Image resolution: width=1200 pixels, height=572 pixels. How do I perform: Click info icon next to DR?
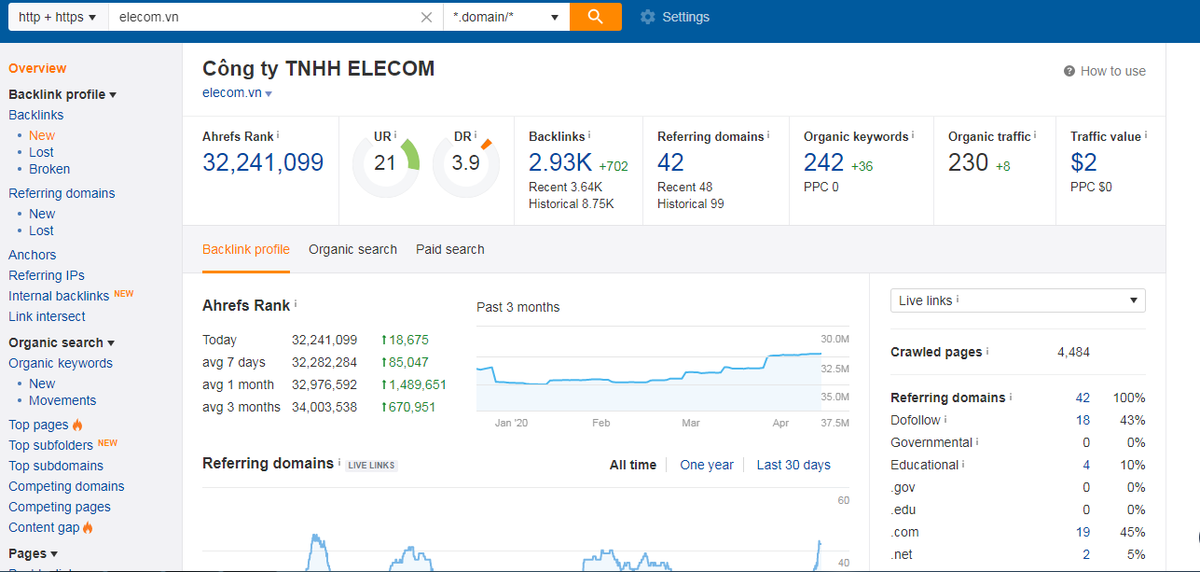pos(476,135)
